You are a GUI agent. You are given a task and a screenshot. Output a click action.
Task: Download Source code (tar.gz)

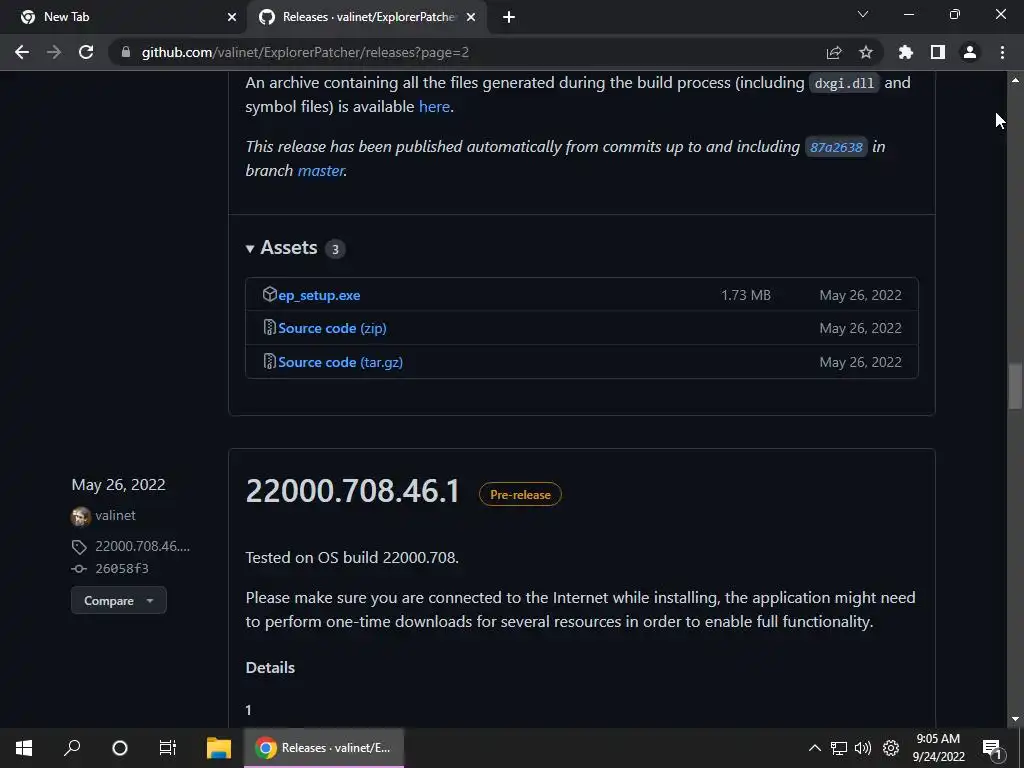click(340, 362)
